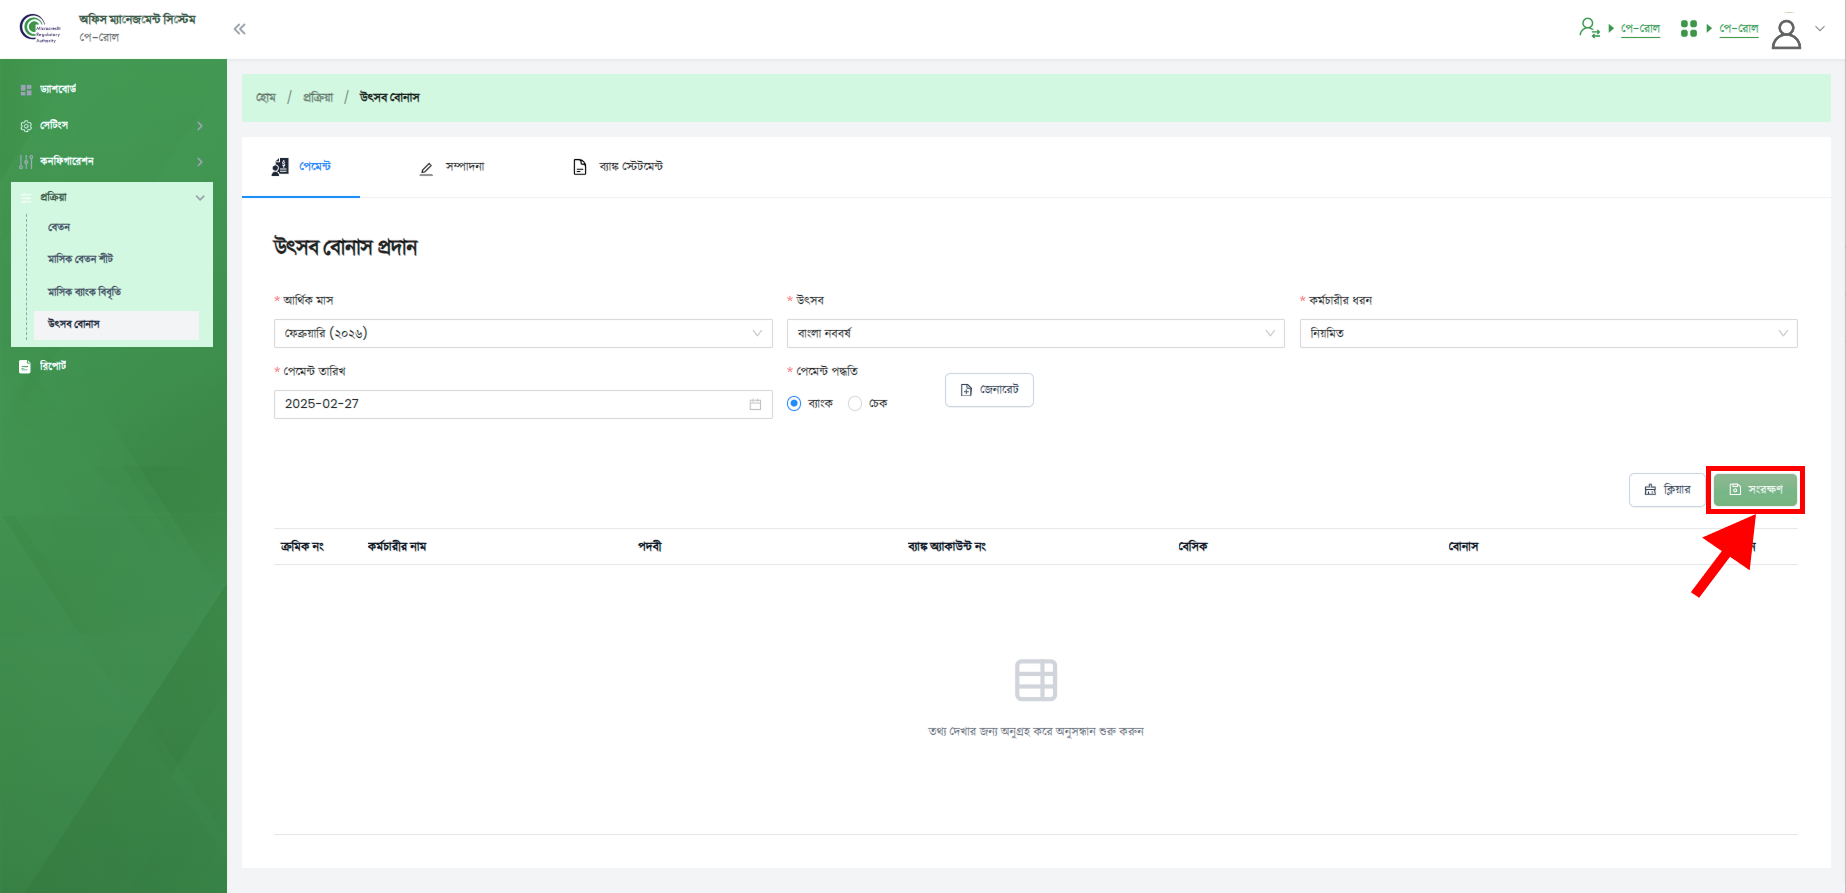
Task: Click the সেটিংস gear icon in sidebar
Action: tap(26, 126)
